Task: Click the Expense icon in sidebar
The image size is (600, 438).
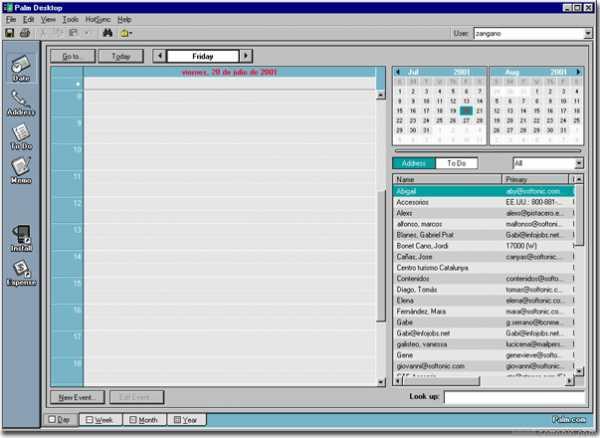Action: (21, 273)
